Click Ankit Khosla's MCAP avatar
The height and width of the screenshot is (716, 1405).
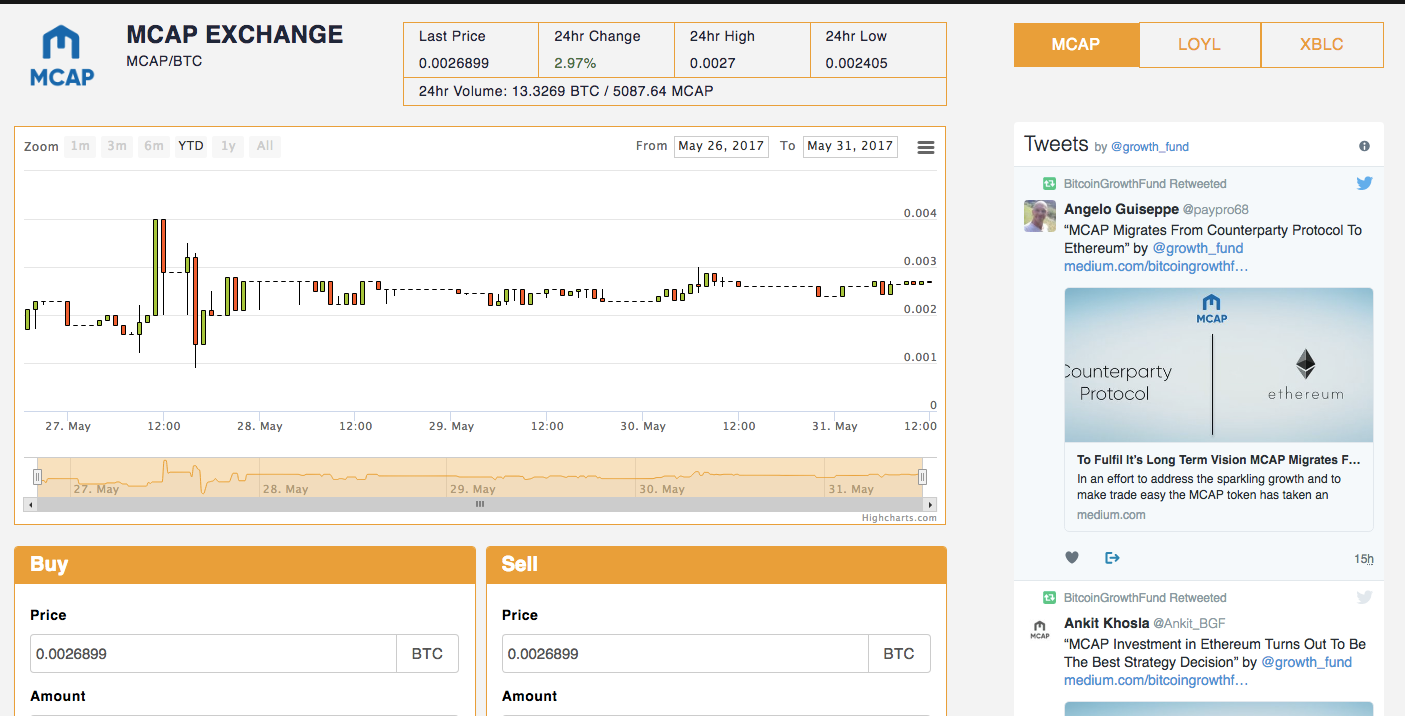click(1040, 630)
